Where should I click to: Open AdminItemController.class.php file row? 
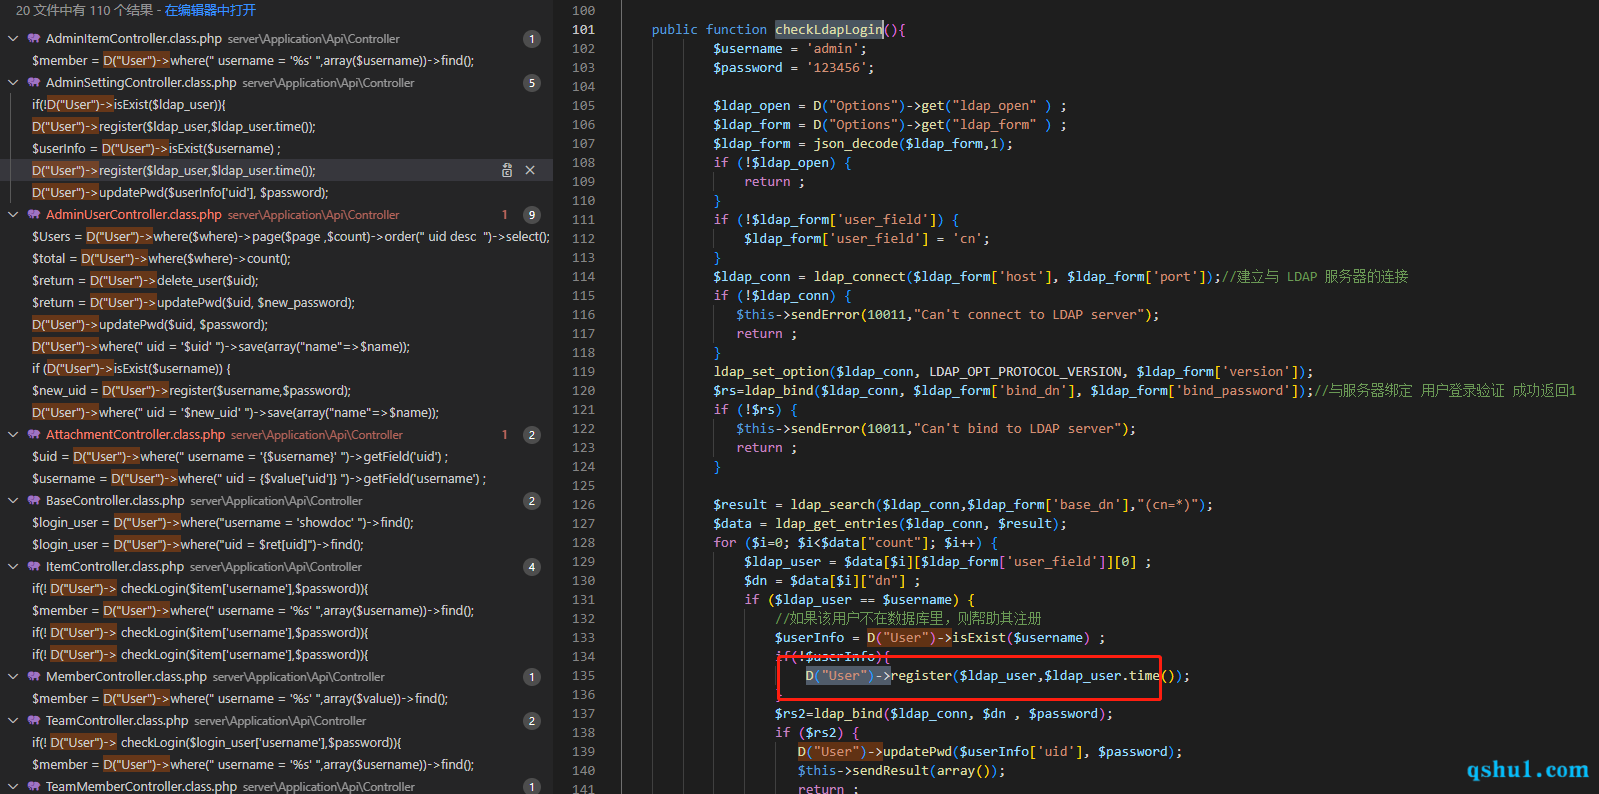276,39
